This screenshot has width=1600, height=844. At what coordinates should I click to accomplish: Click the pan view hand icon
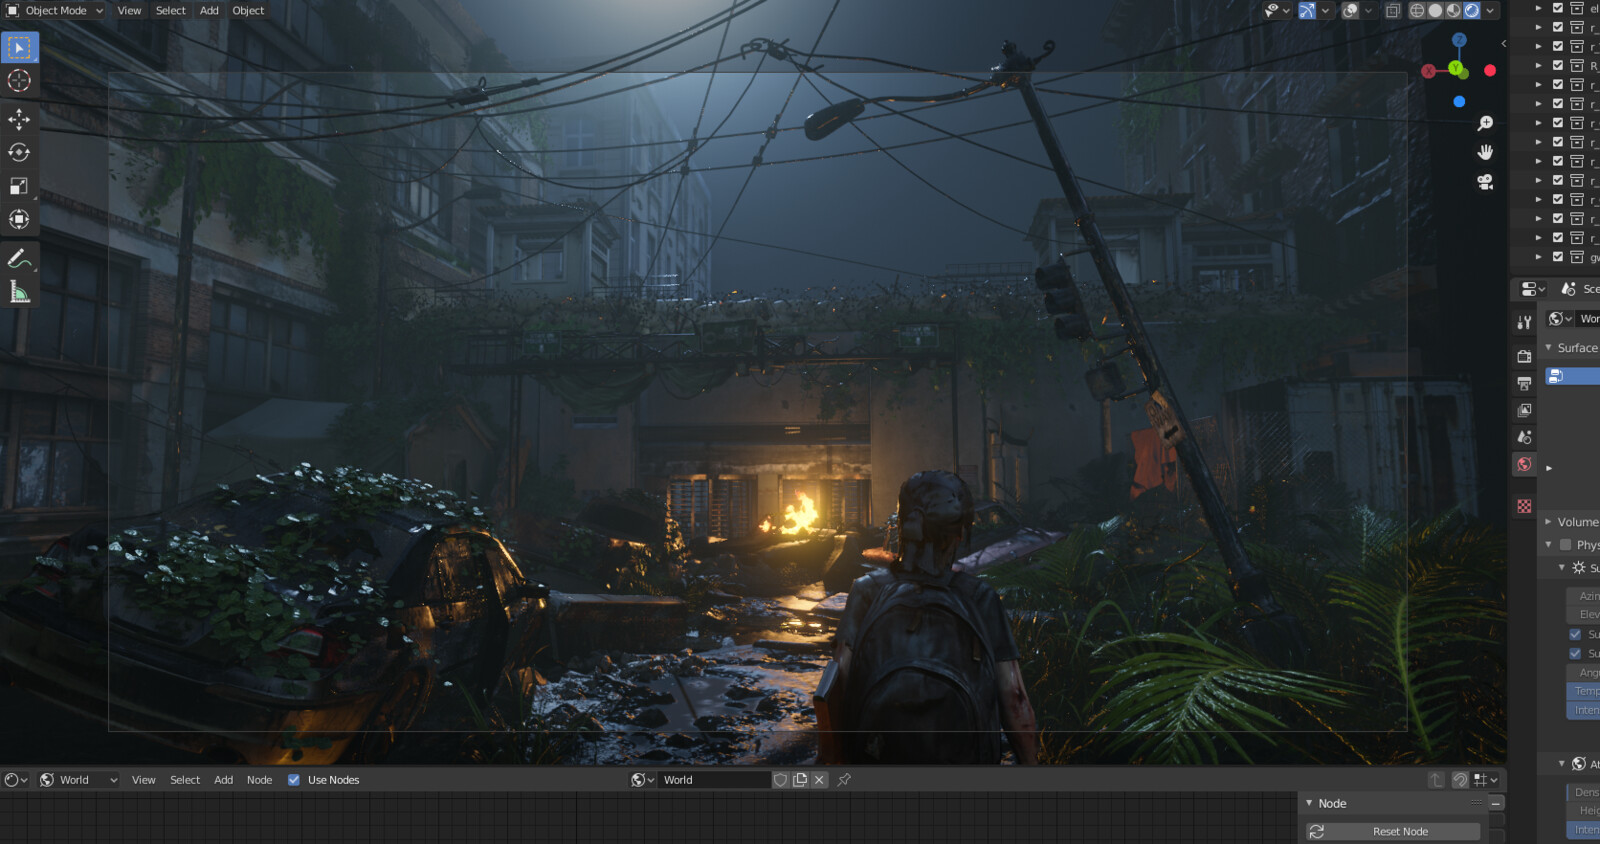[1485, 152]
